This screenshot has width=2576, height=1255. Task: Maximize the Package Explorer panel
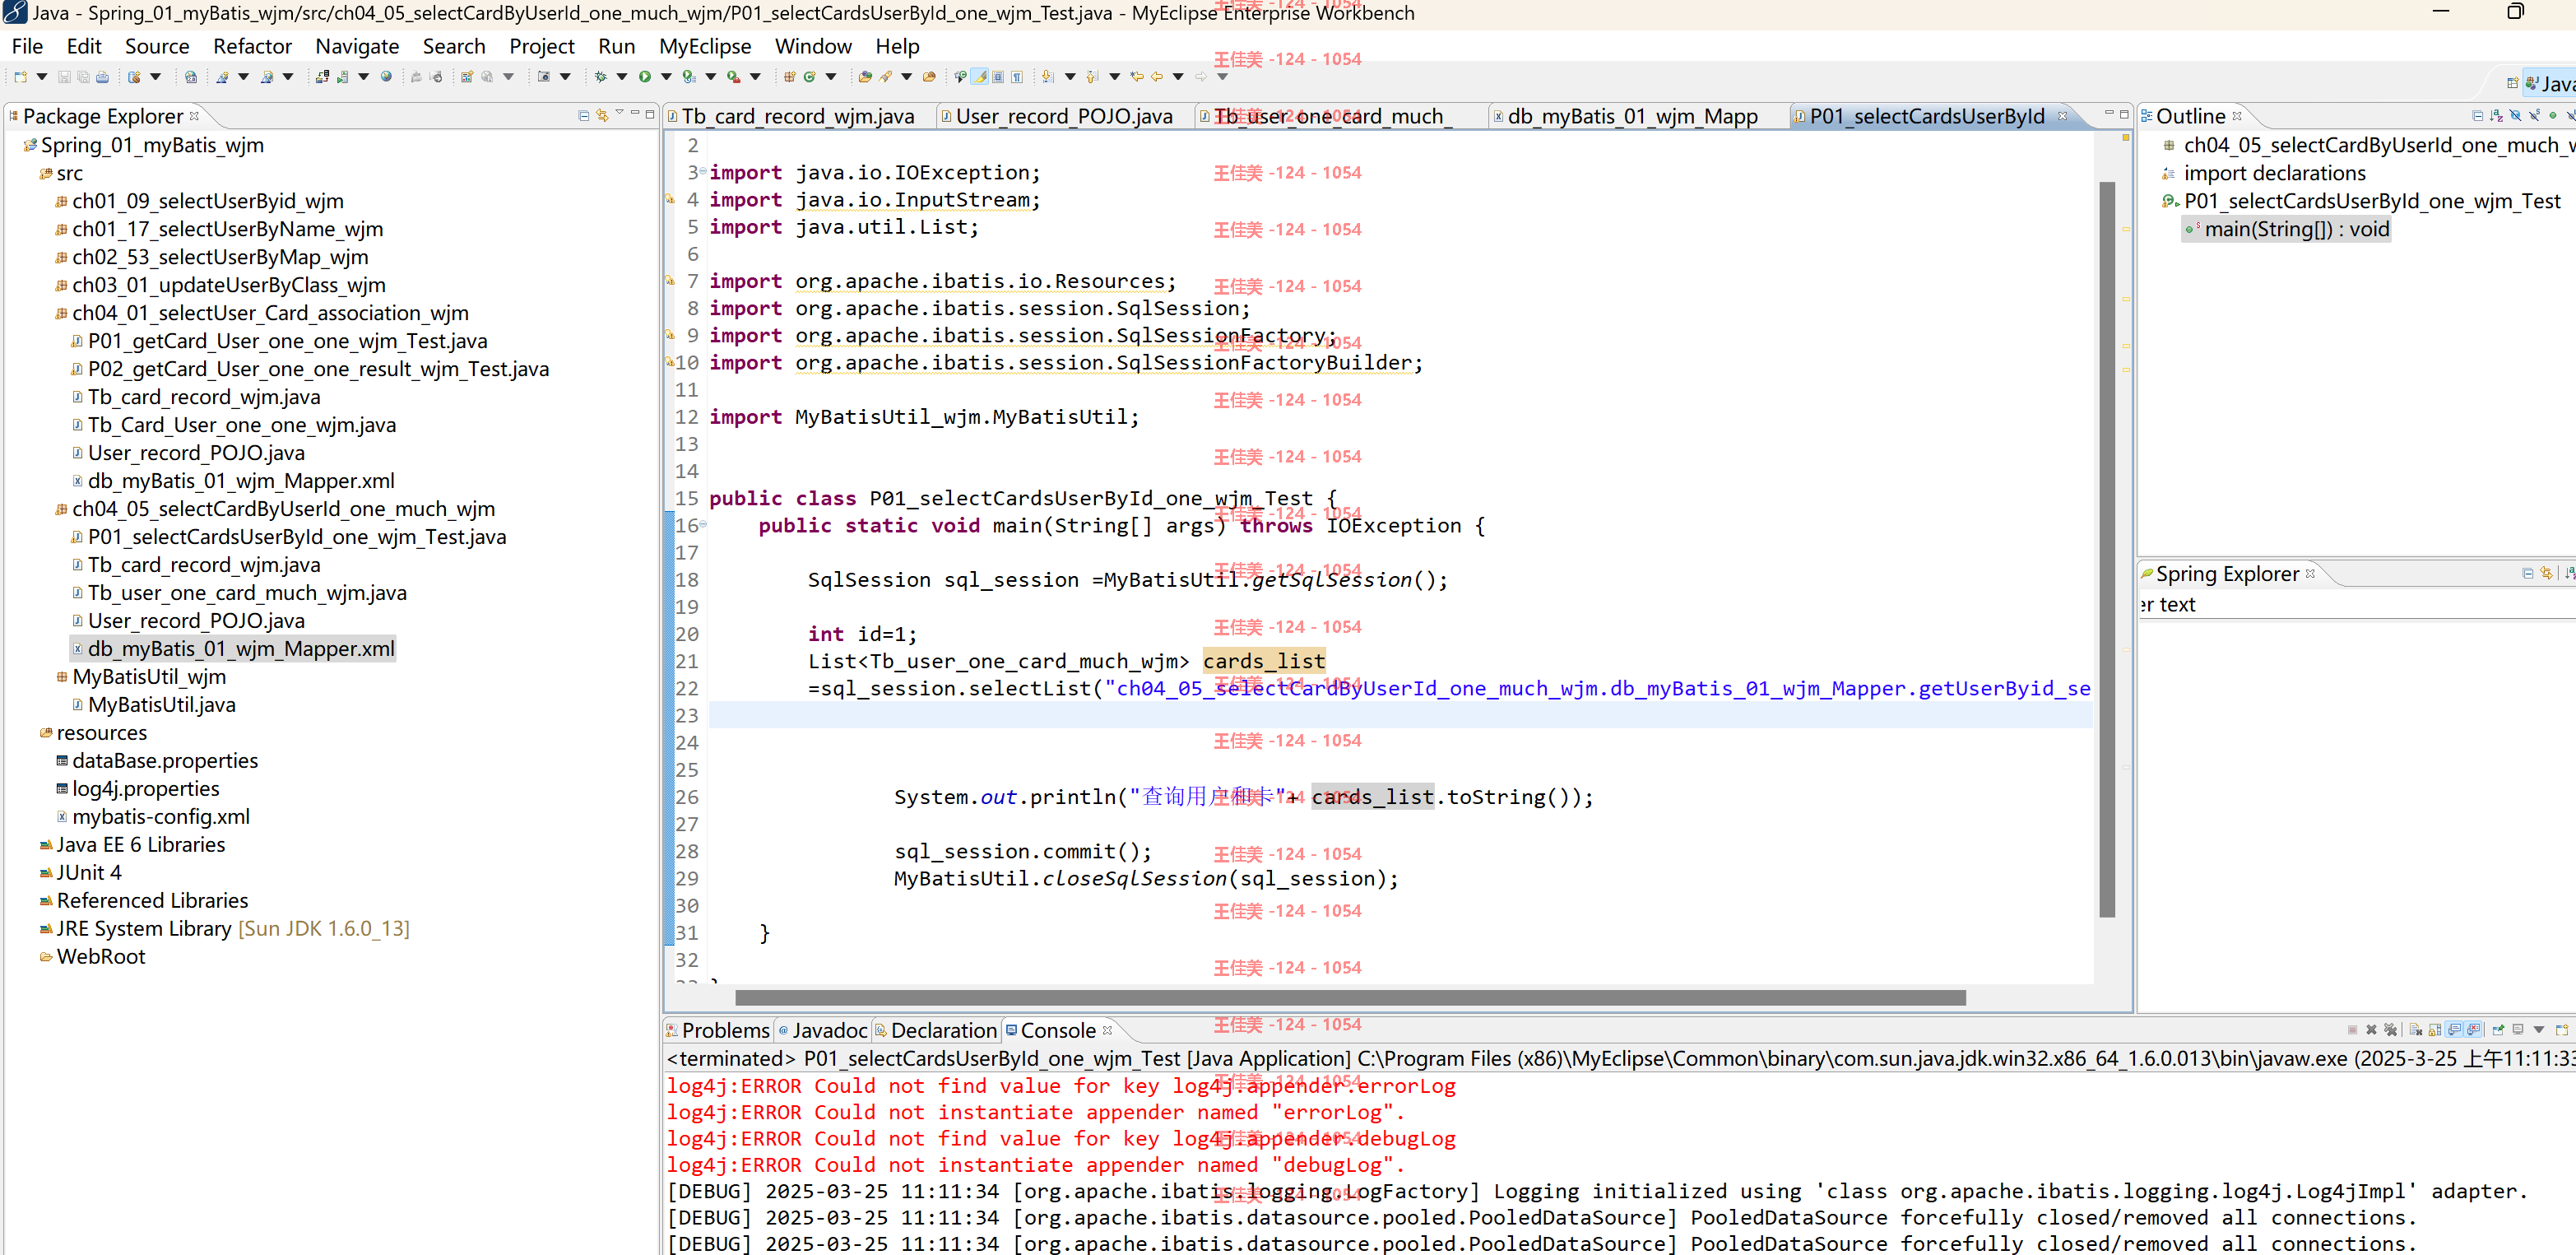click(x=650, y=114)
